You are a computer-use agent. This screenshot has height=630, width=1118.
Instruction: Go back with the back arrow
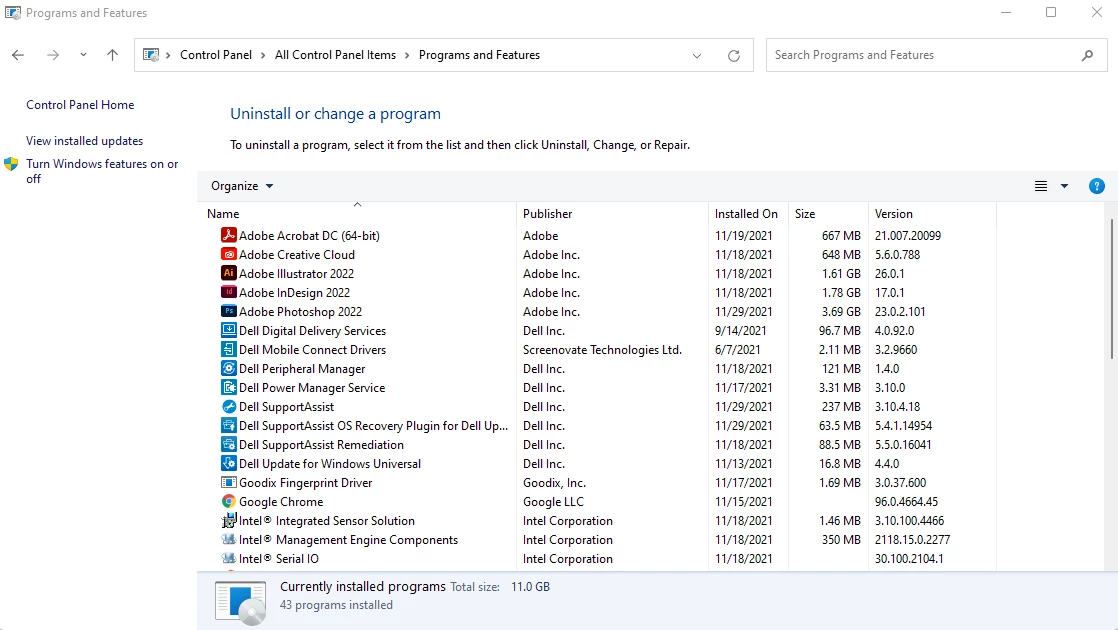18,55
